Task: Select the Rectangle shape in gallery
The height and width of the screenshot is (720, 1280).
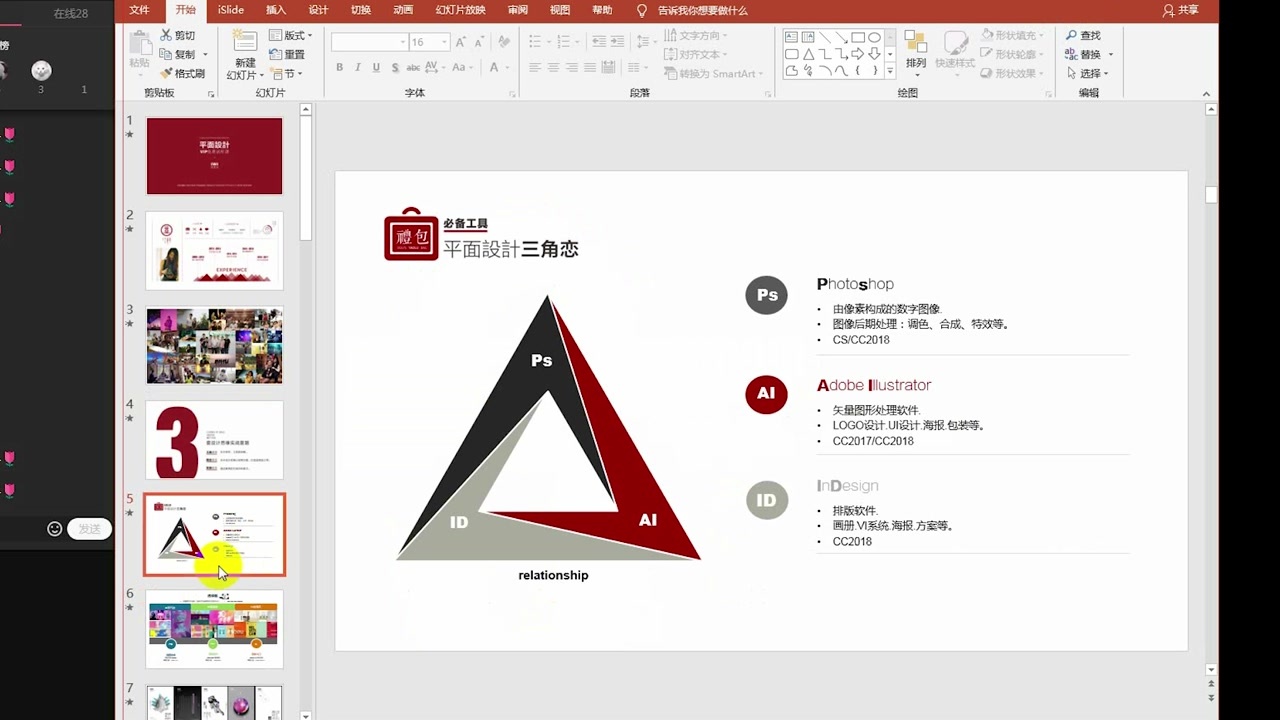Action: pyautogui.click(x=858, y=38)
